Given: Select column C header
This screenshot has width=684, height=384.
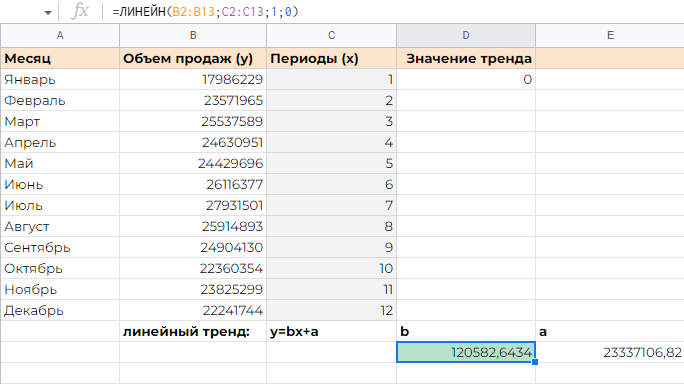Looking at the screenshot, I should 332,35.
